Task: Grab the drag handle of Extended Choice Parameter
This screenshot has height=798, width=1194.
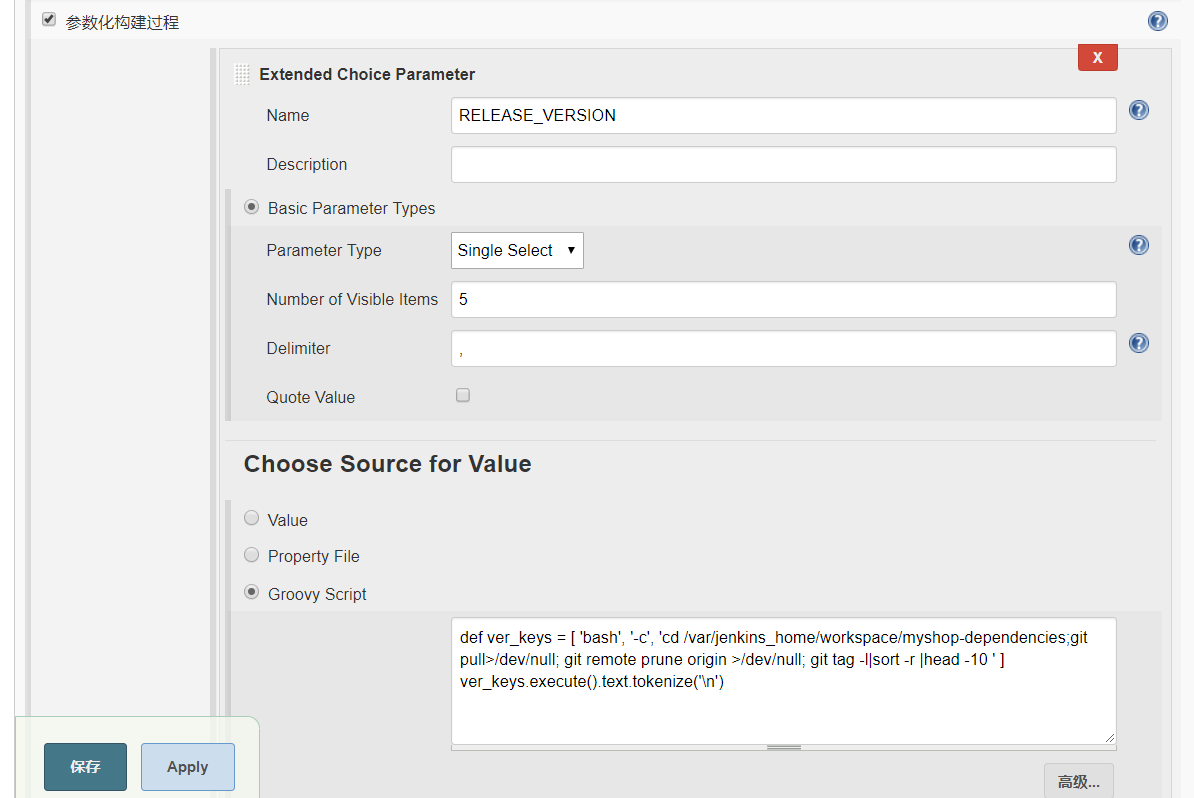Action: (x=242, y=74)
